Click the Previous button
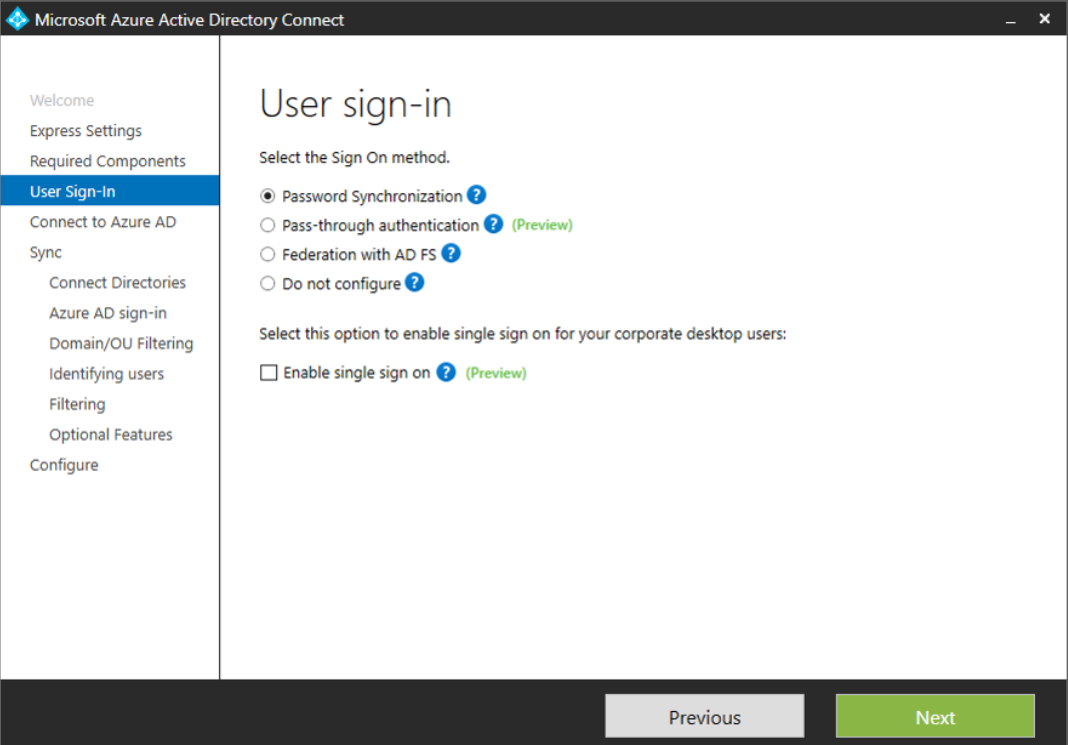Image resolution: width=1068 pixels, height=745 pixels. click(704, 716)
